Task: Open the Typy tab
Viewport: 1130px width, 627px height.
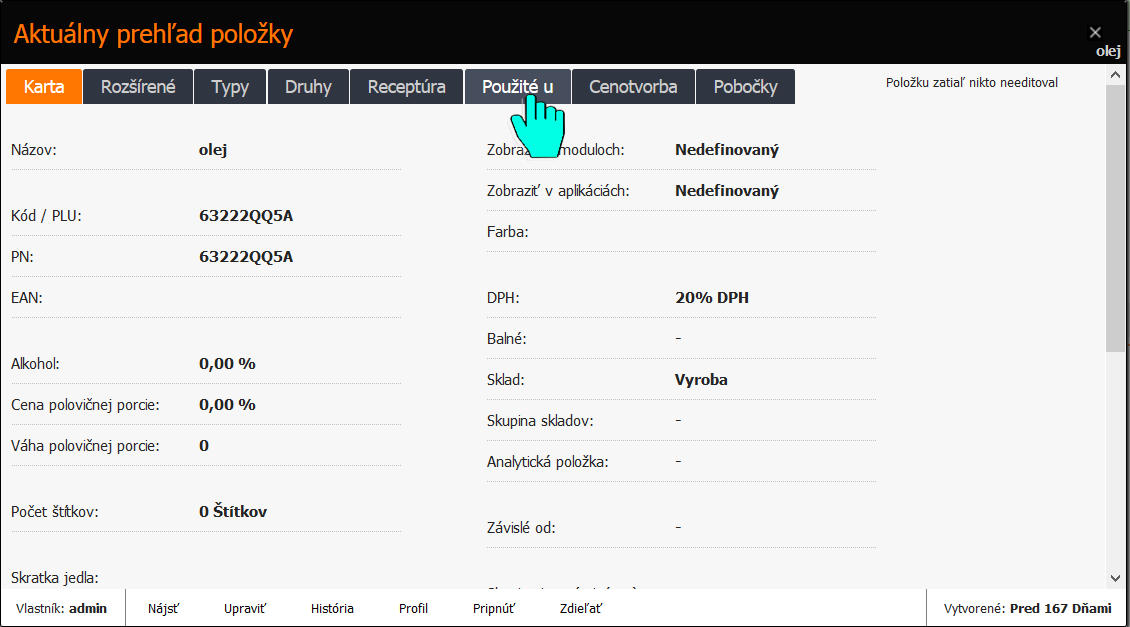Action: click(x=230, y=86)
